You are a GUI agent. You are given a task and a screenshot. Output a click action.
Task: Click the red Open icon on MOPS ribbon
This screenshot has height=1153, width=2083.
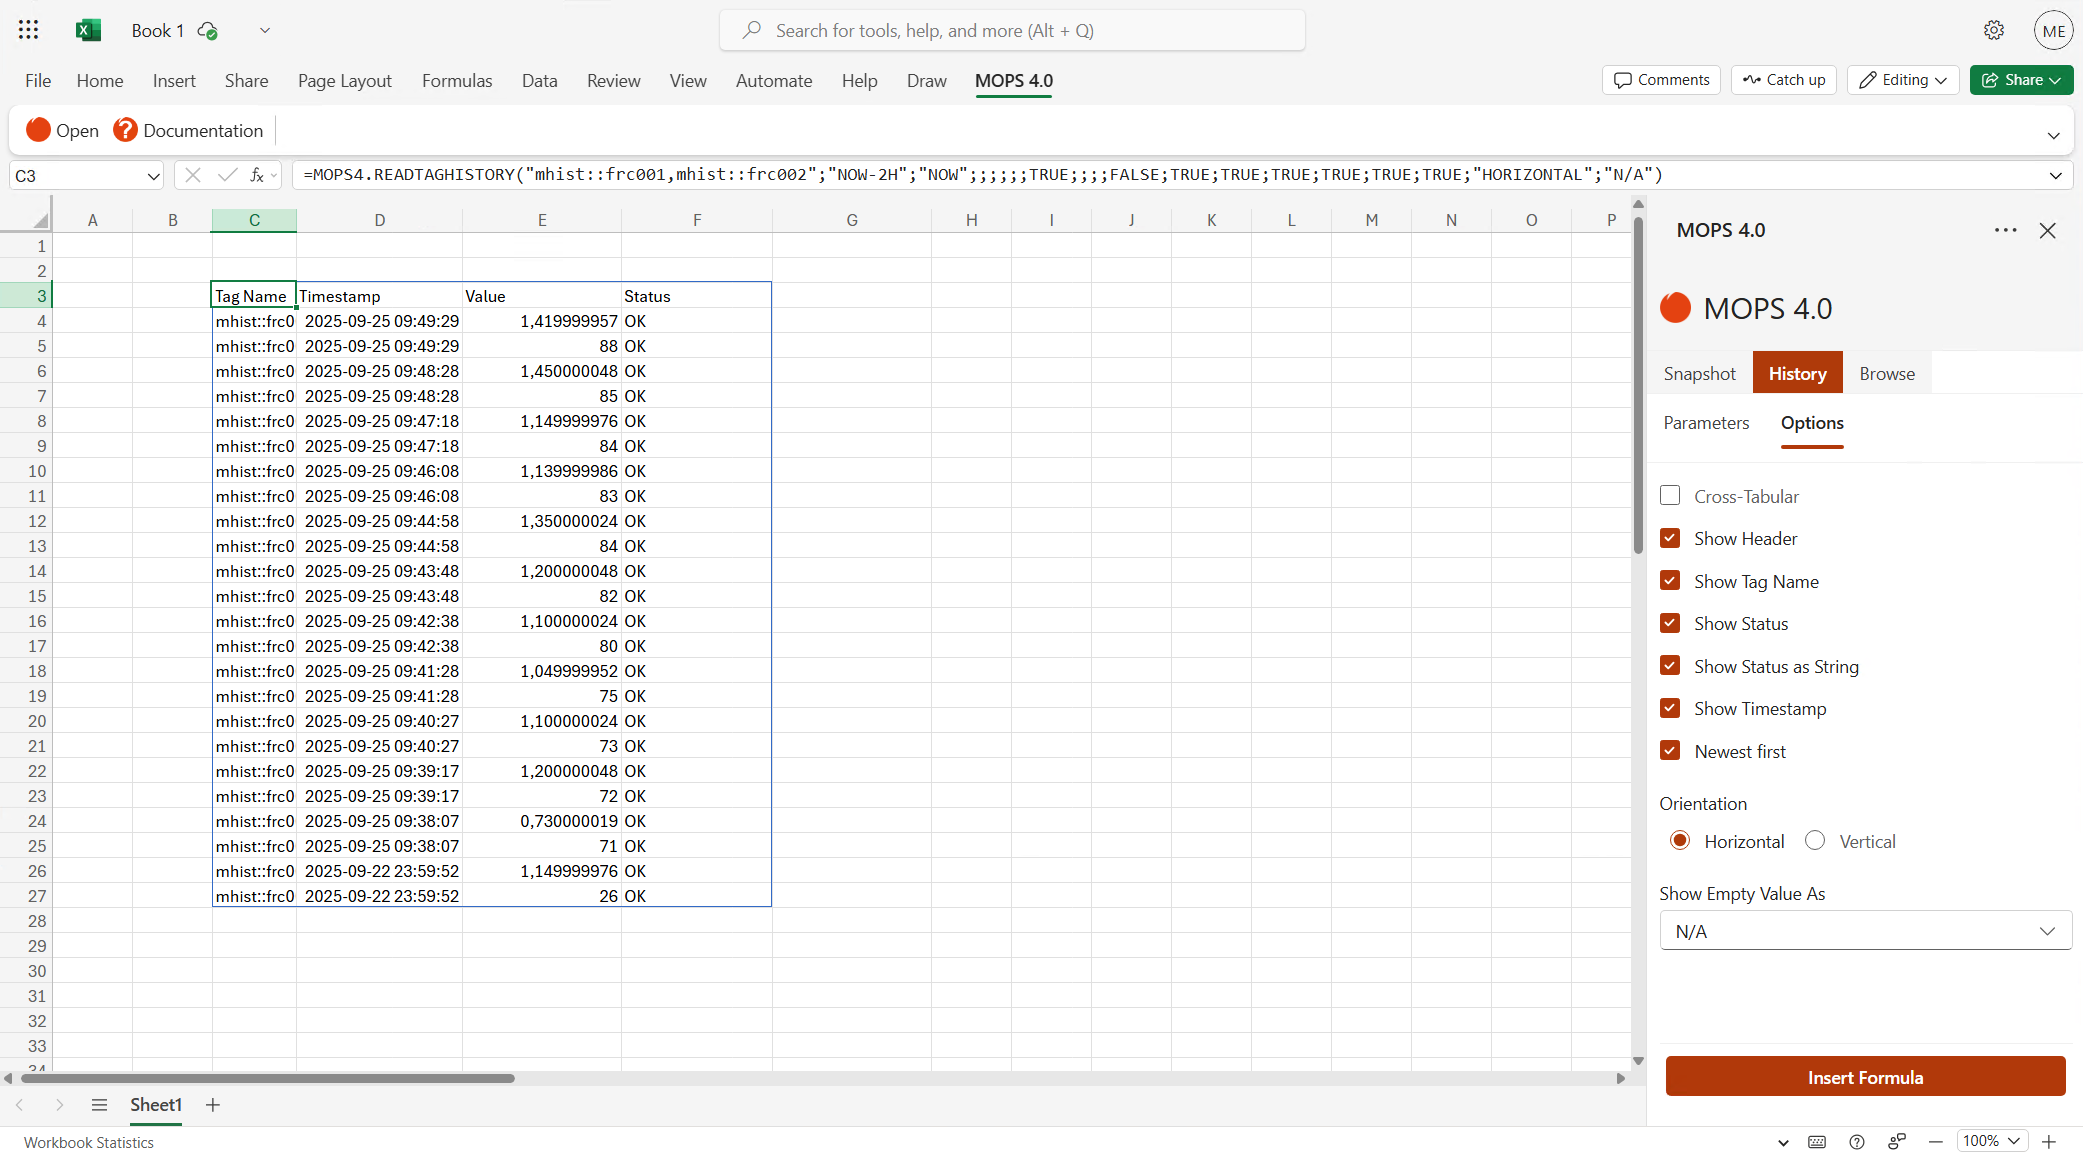pos(38,130)
